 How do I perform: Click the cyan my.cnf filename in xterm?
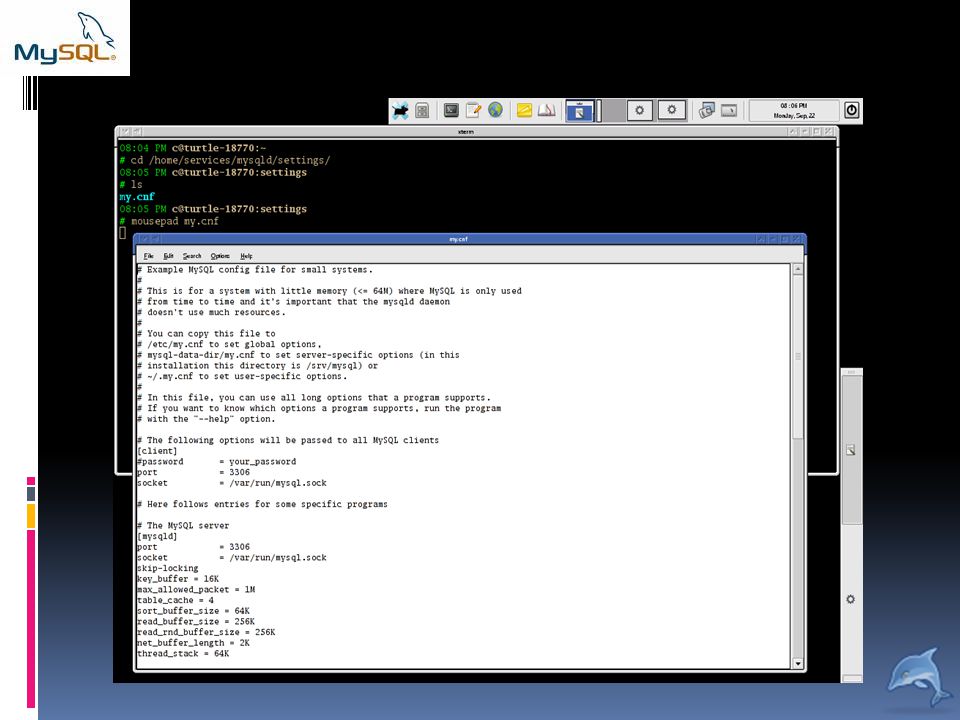pos(137,197)
